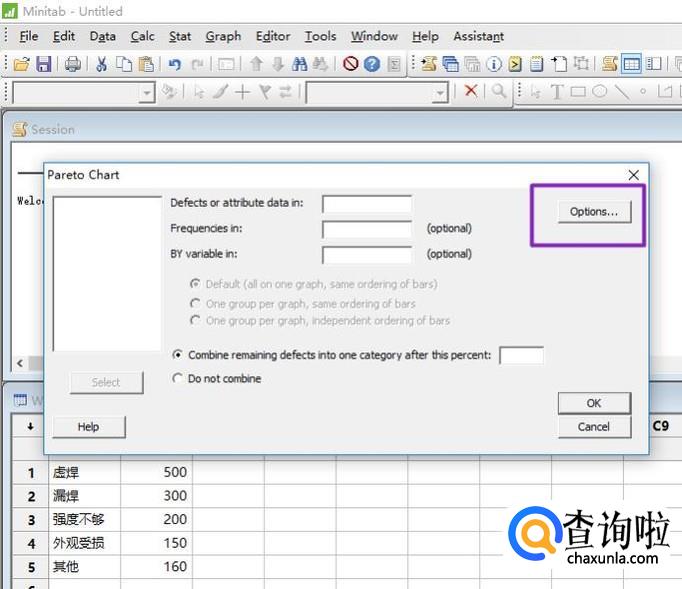Click the greyed Select button
682x589 pixels.
106,382
